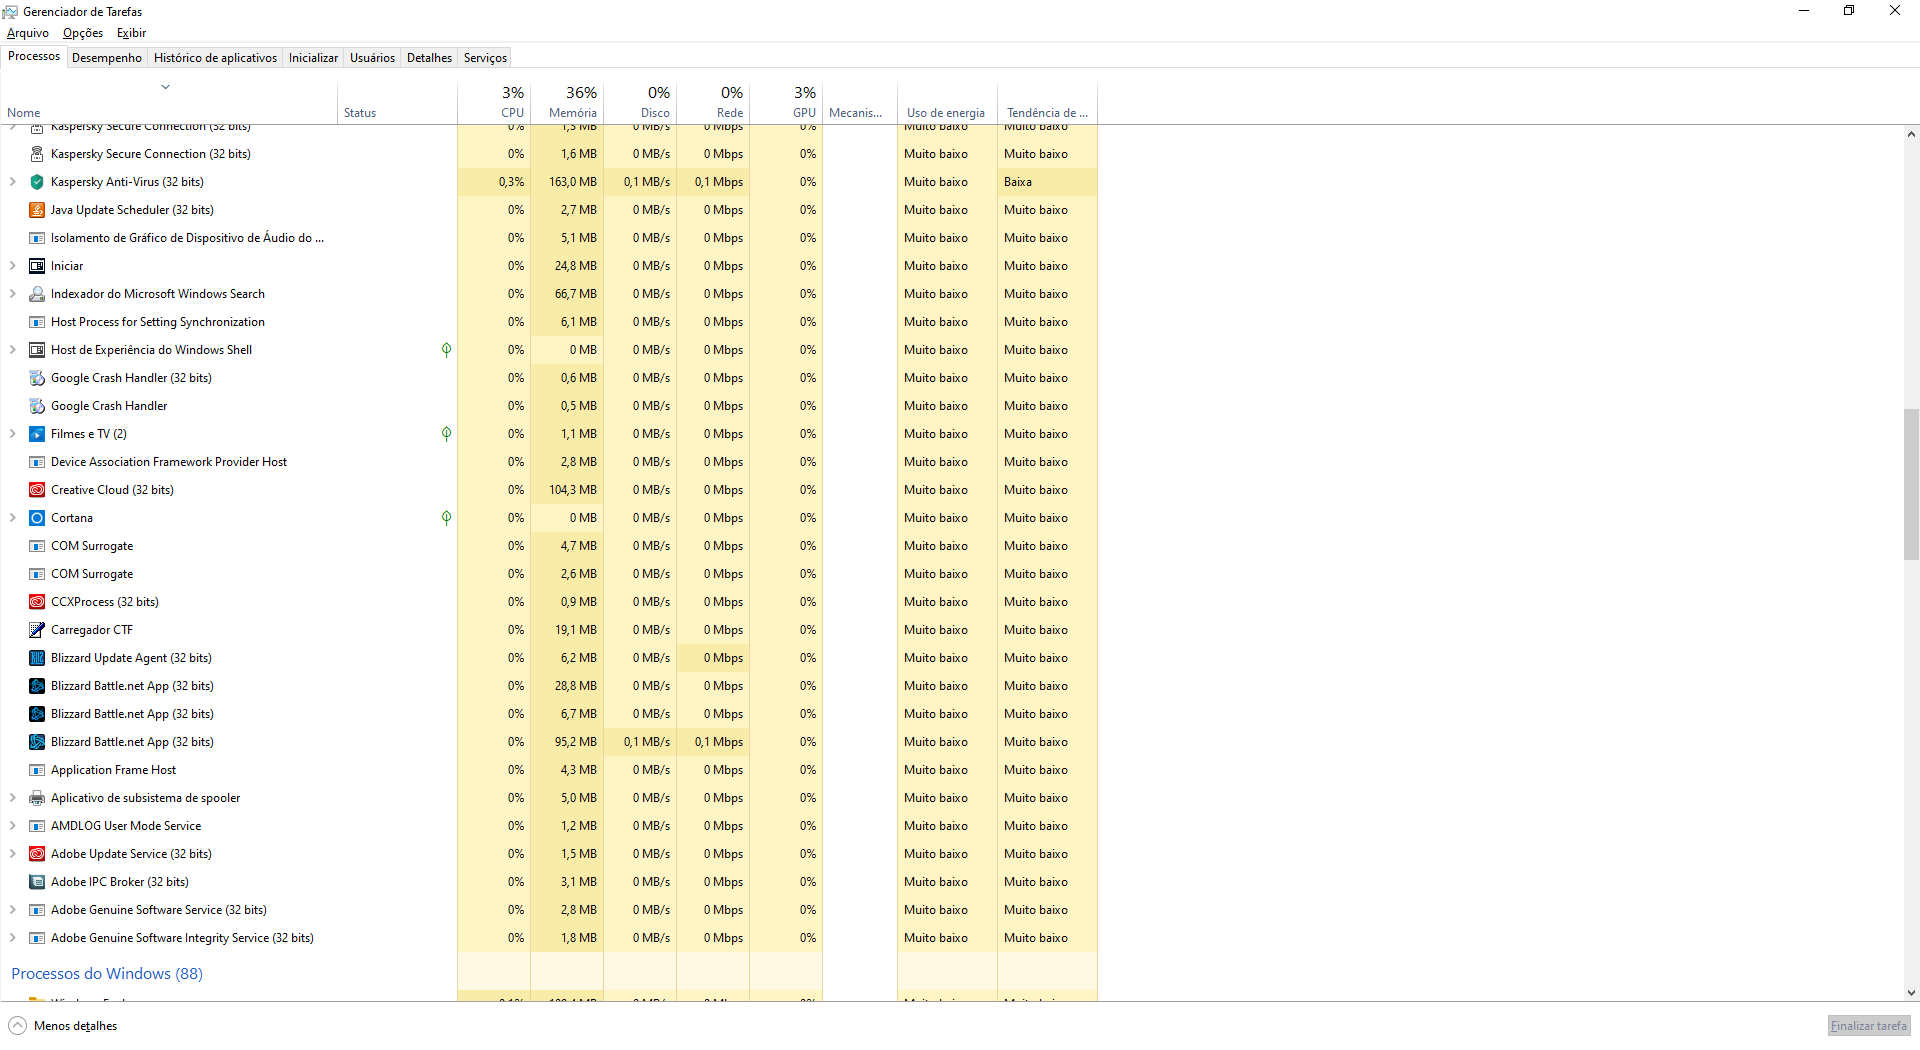1920x1050 pixels.
Task: Click the Application Frame Host icon
Action: (37, 770)
